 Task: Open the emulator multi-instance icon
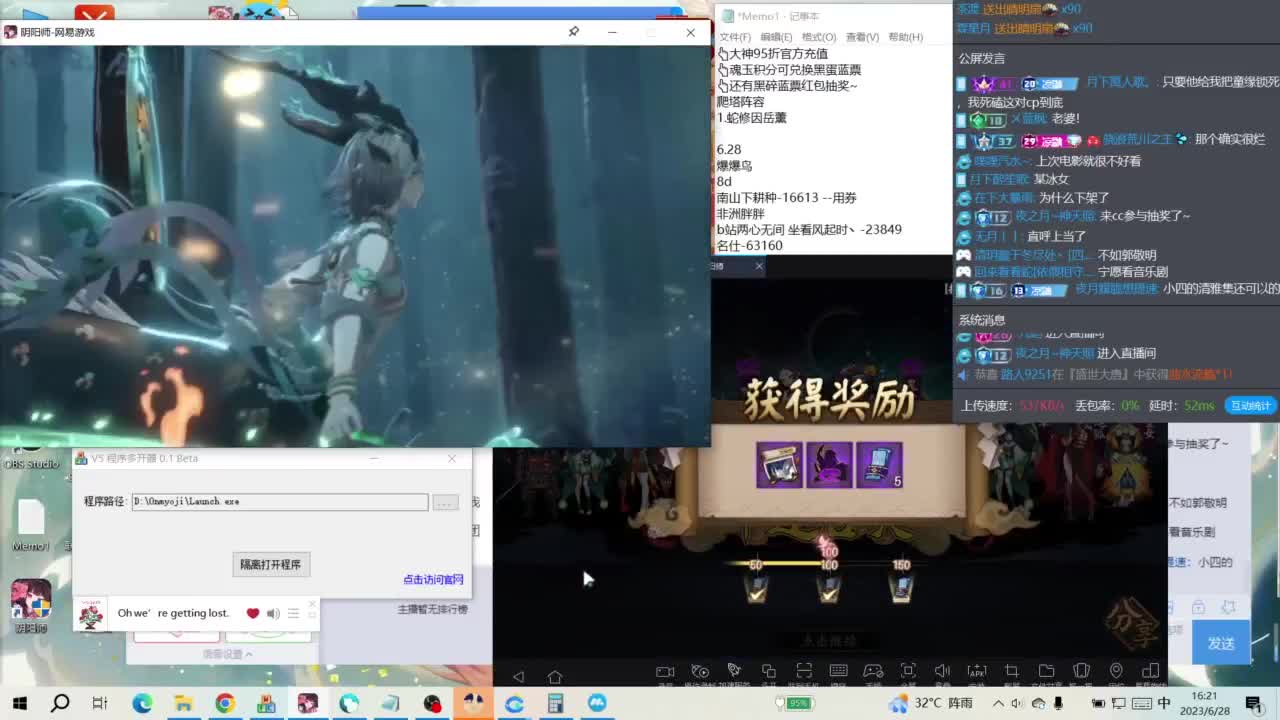[769, 671]
